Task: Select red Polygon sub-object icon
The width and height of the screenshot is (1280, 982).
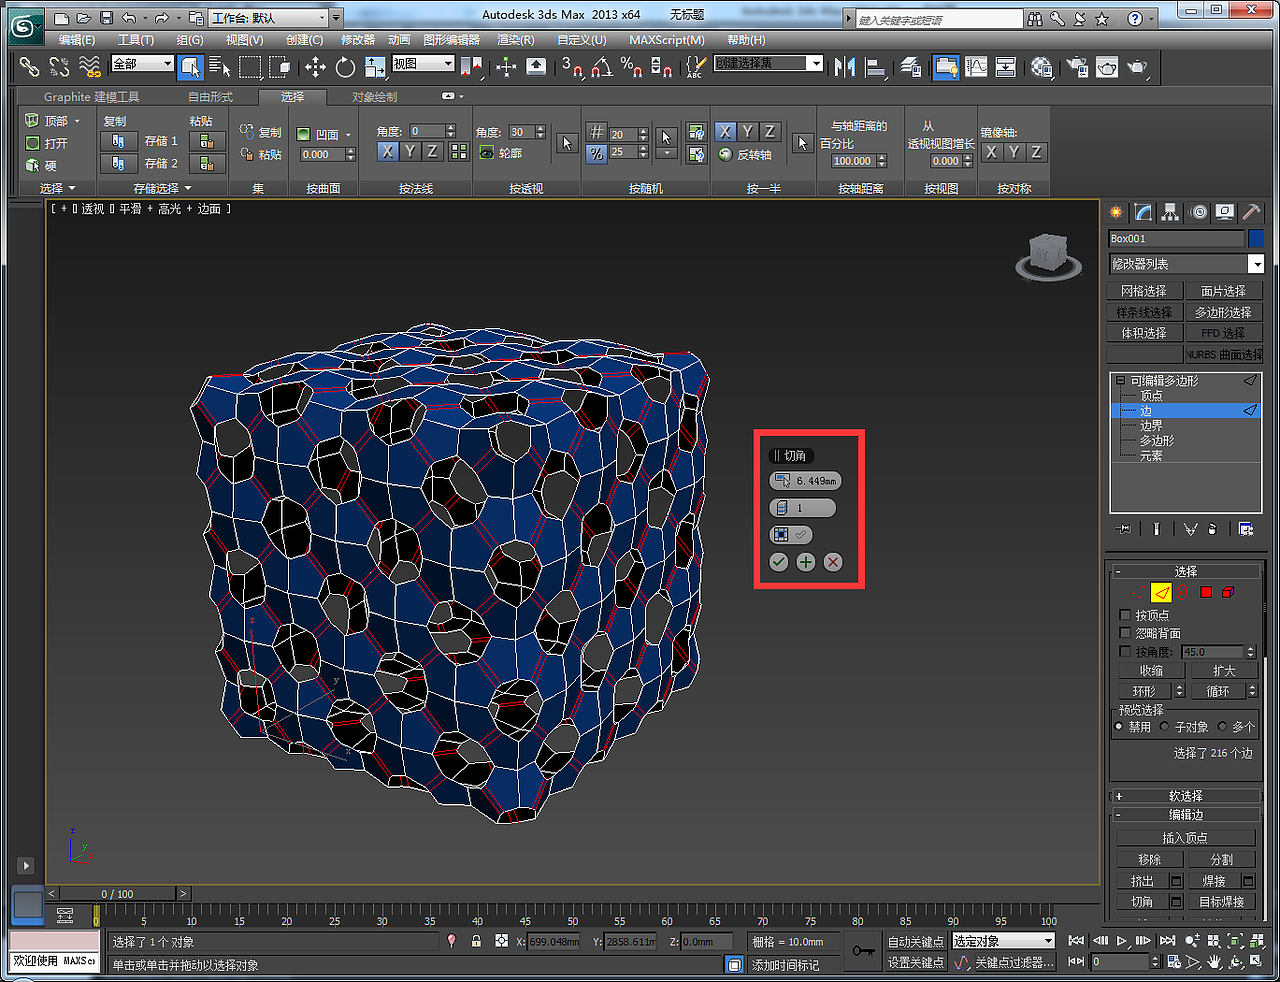Action: coord(1206,593)
